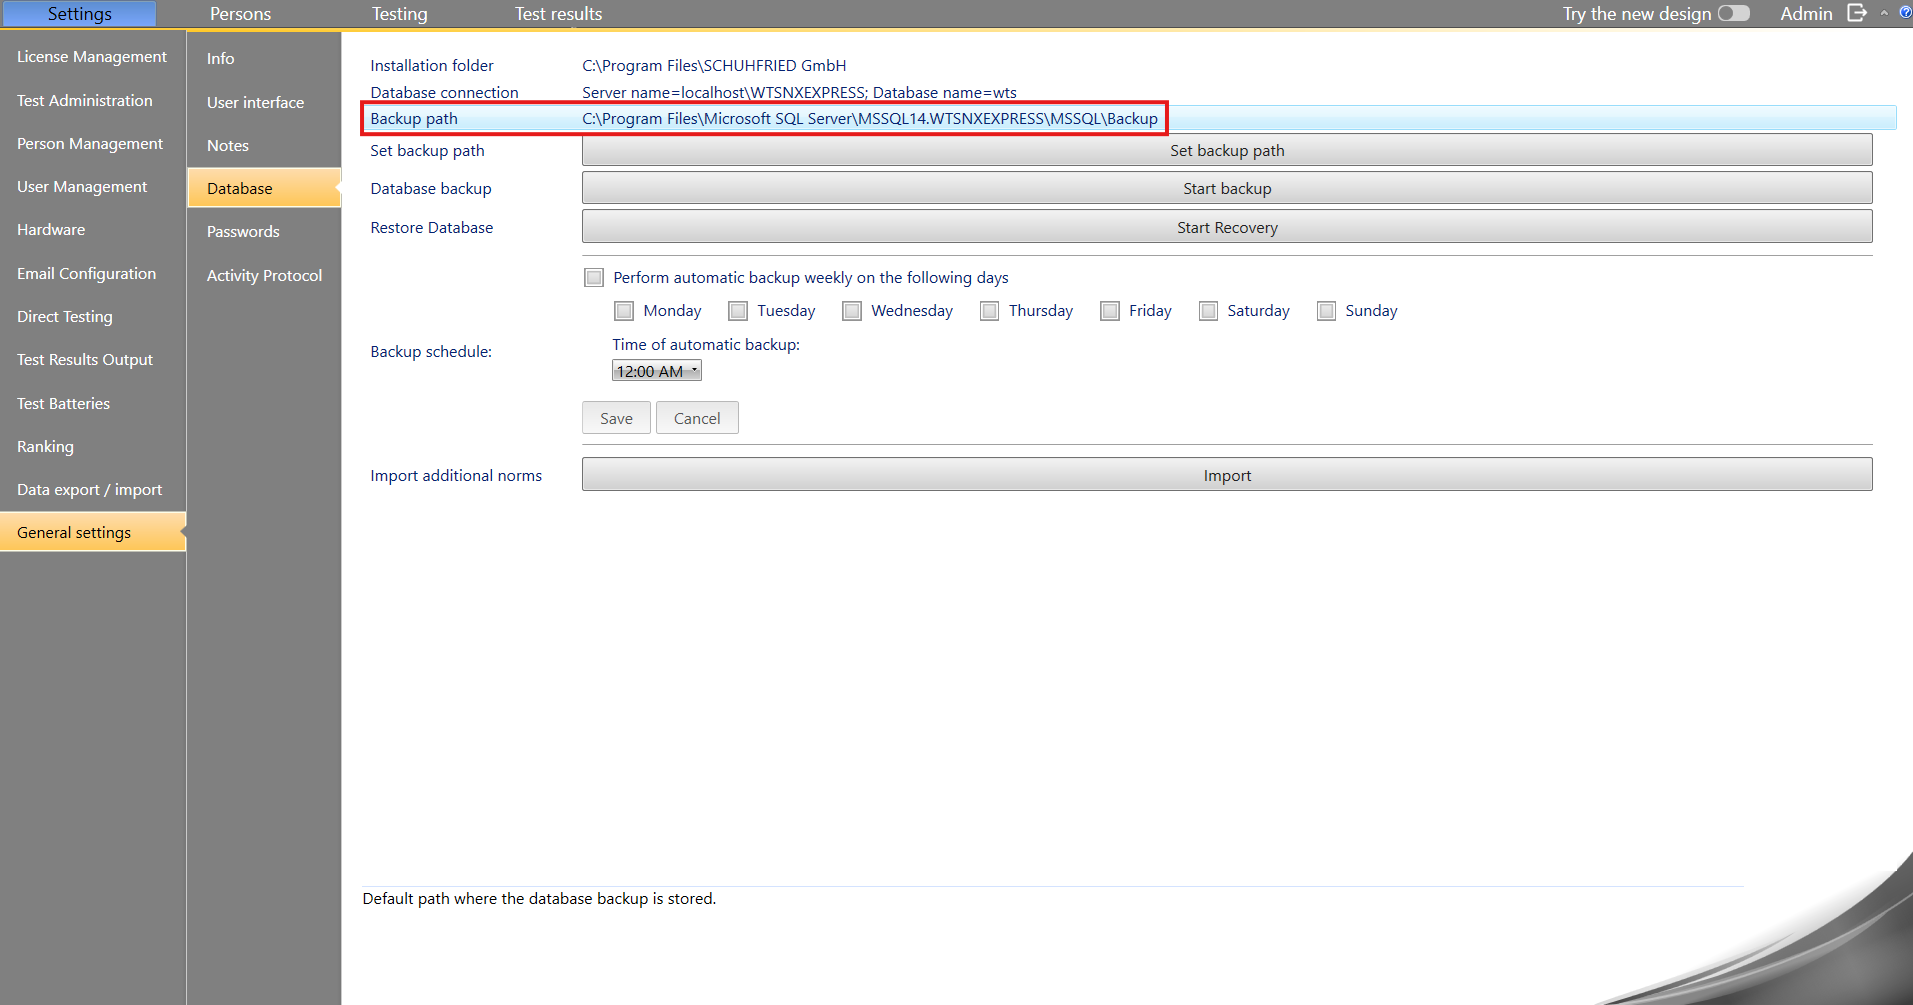Collapse the top bar with the small chevron
The height and width of the screenshot is (1005, 1913).
[x=1884, y=13]
